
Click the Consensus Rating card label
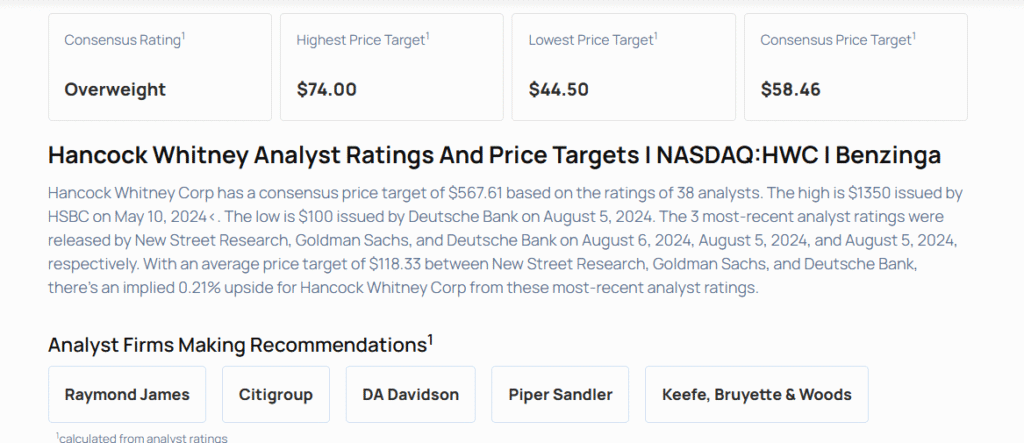click(x=122, y=40)
